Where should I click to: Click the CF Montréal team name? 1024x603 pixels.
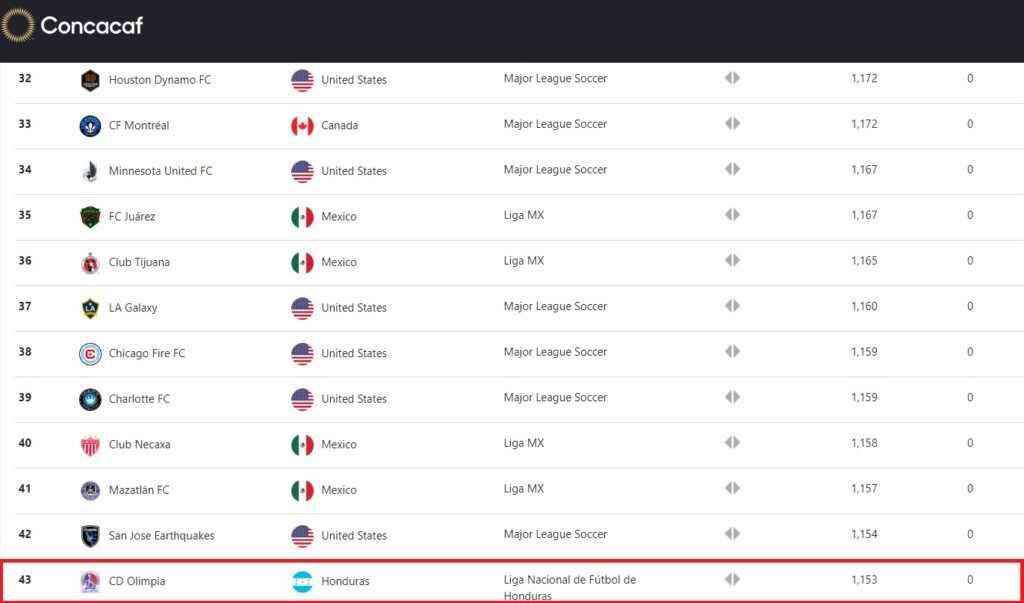(x=139, y=125)
